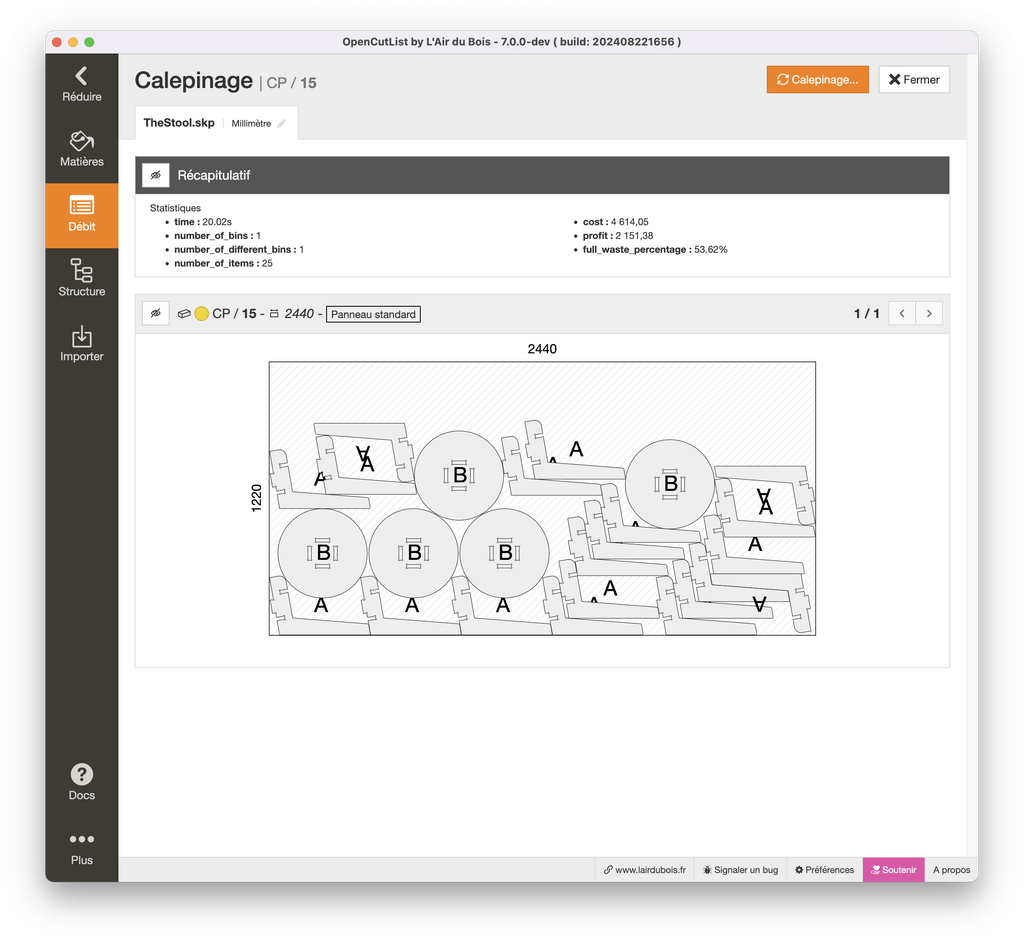Click the 2440 width dimension above sheet
Viewport: 1024px width, 942px height.
coord(542,349)
